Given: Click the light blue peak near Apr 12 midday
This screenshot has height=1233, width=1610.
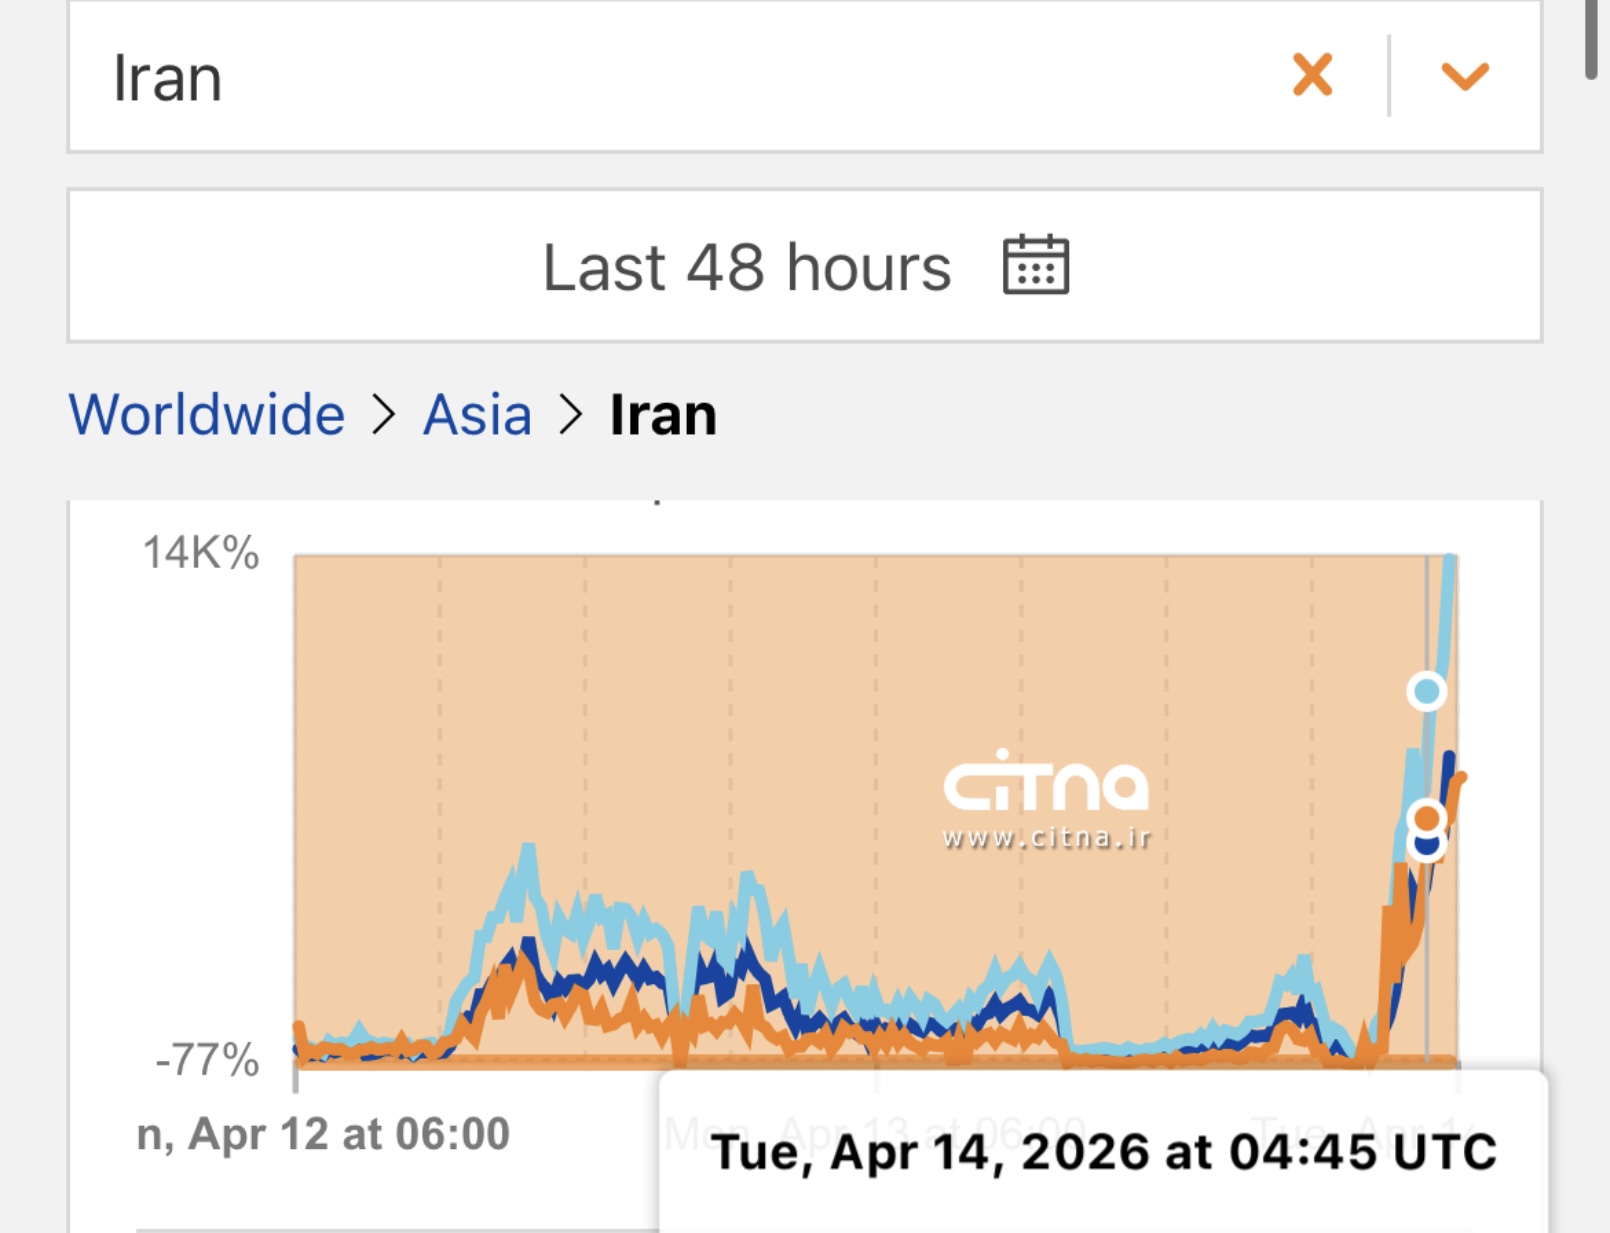Looking at the screenshot, I should point(526,850).
